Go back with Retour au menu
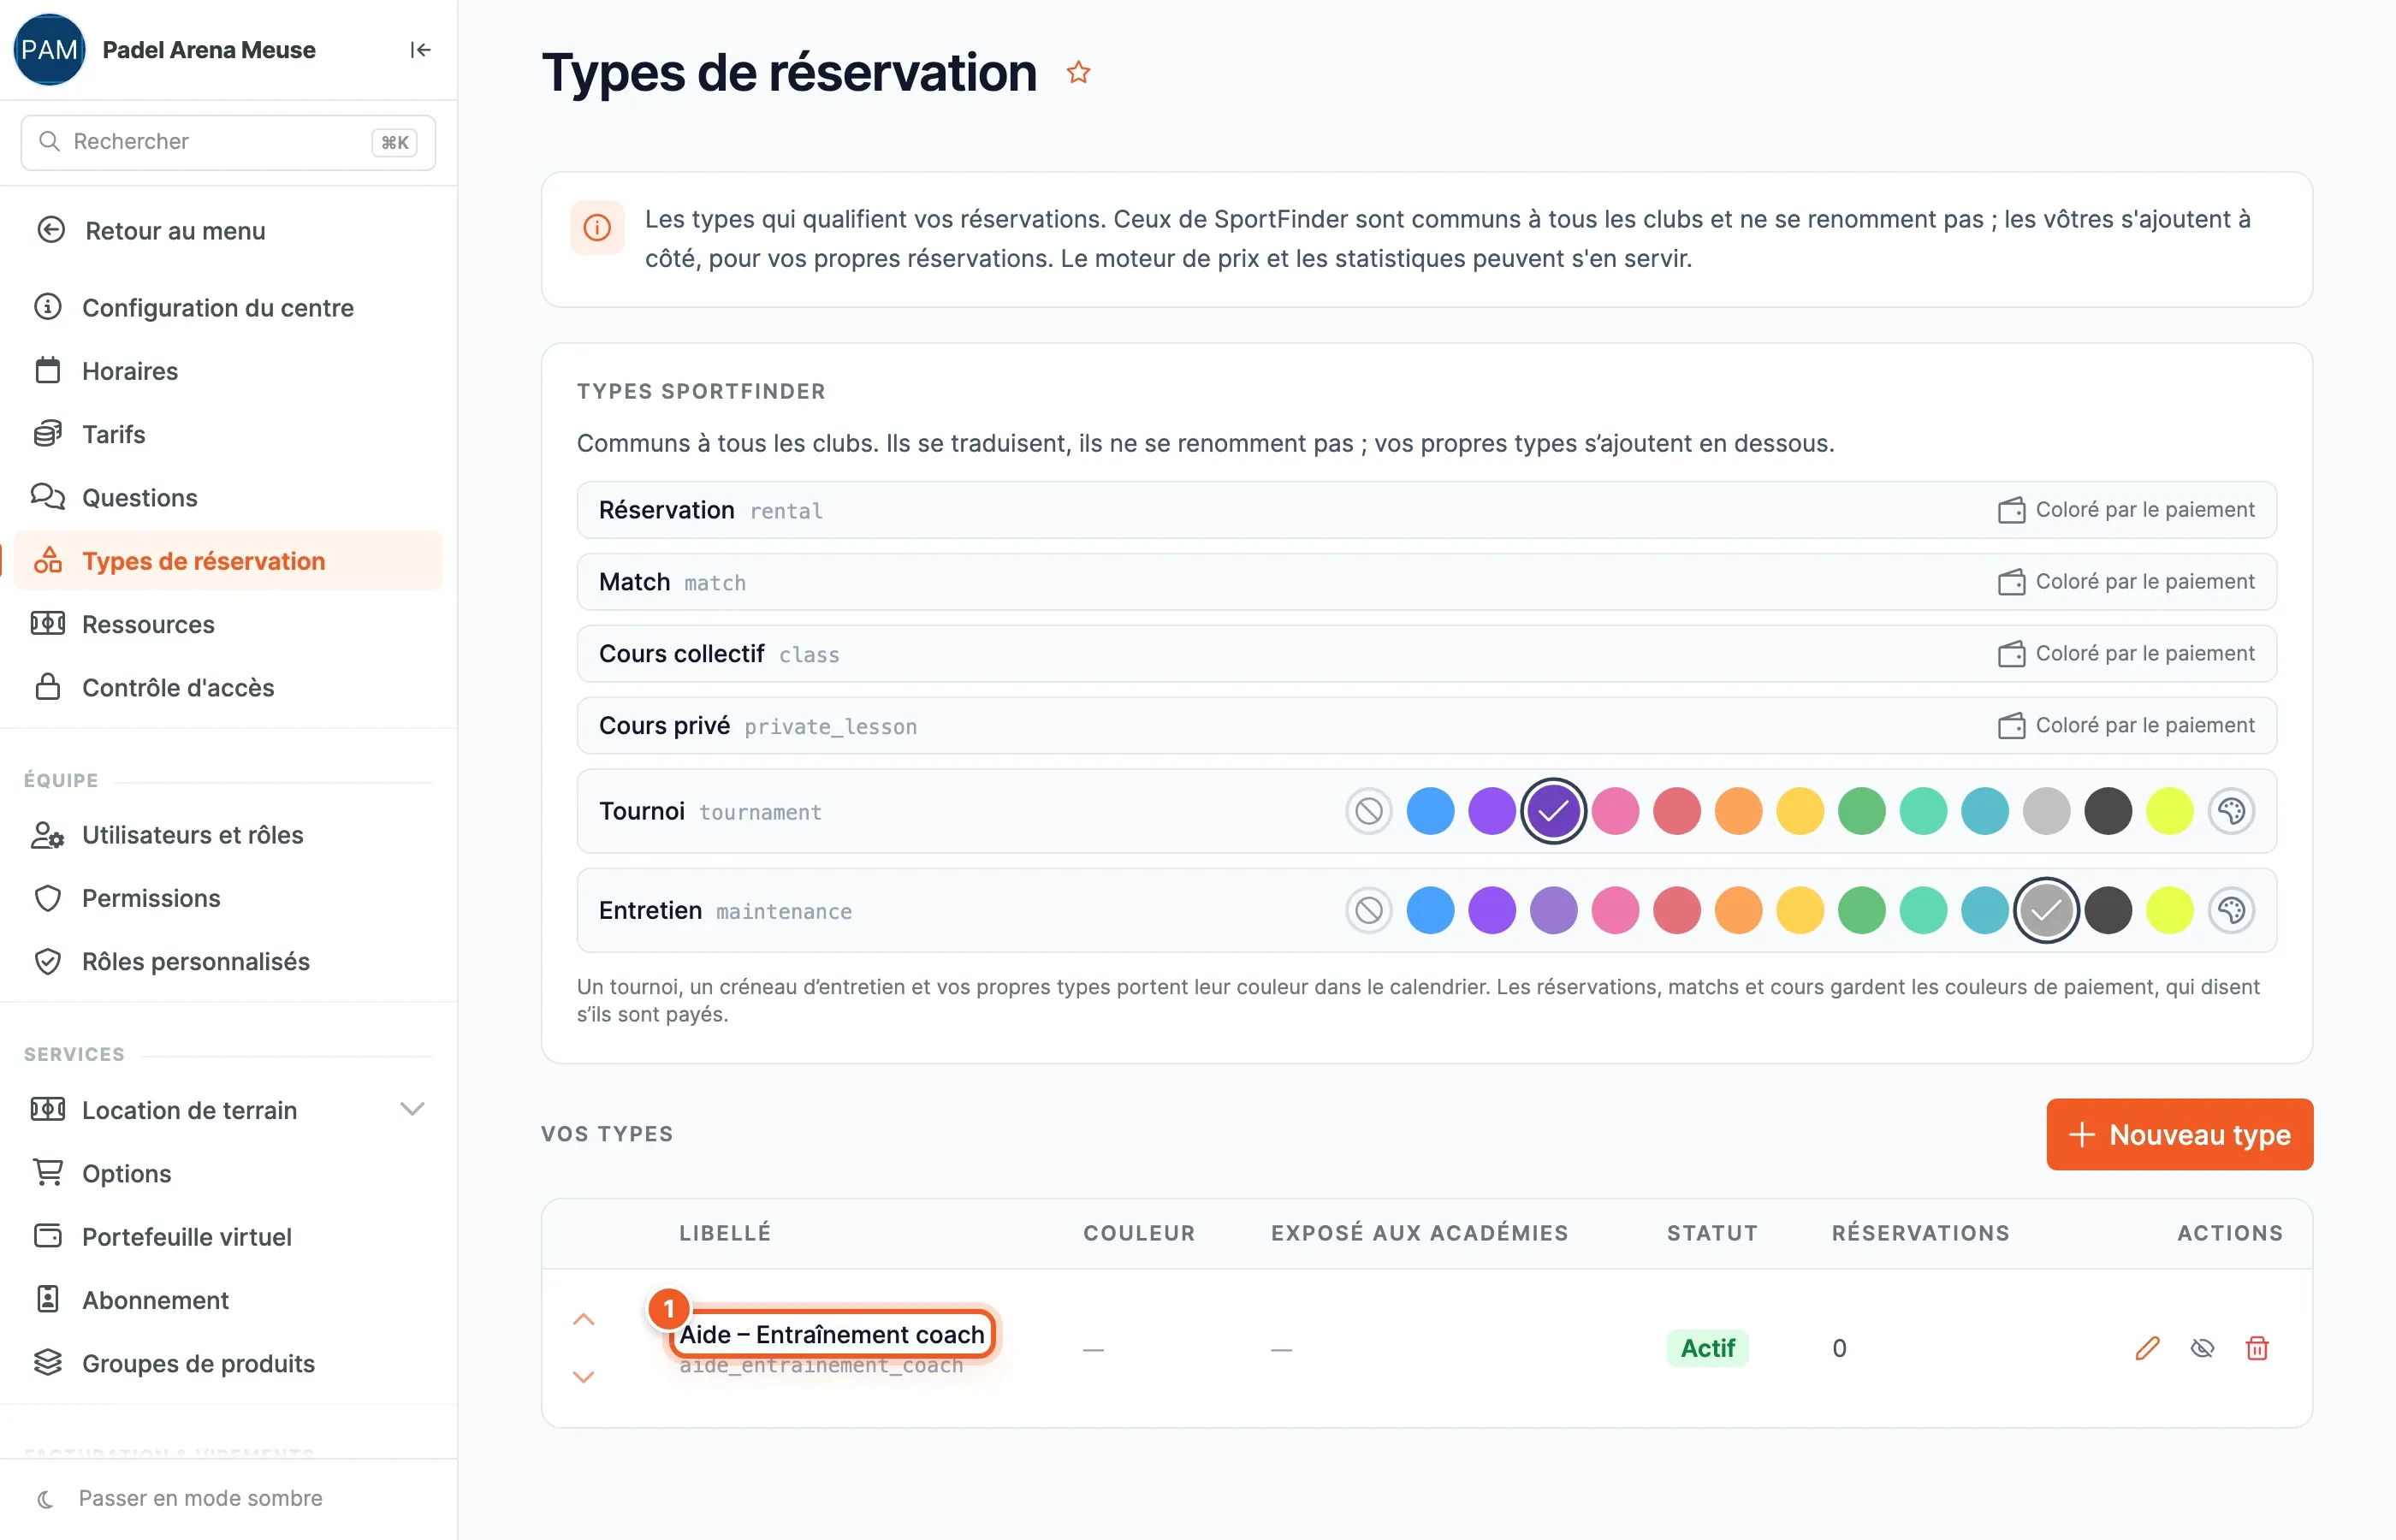The height and width of the screenshot is (1540, 2396). coord(228,231)
